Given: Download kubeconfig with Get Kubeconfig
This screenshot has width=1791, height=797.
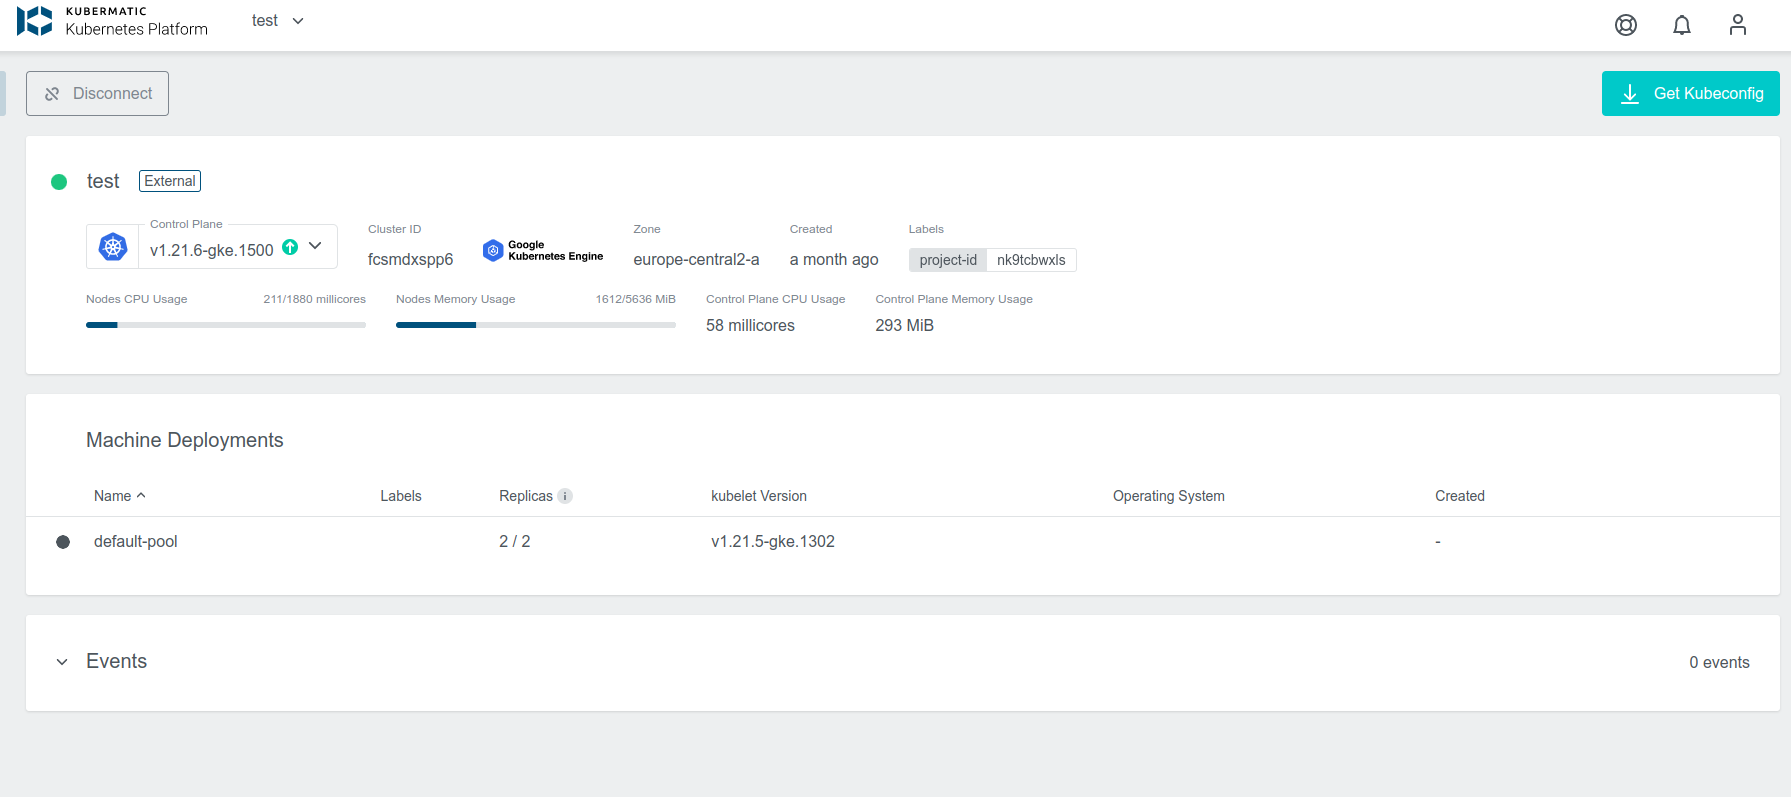Looking at the screenshot, I should (1690, 93).
